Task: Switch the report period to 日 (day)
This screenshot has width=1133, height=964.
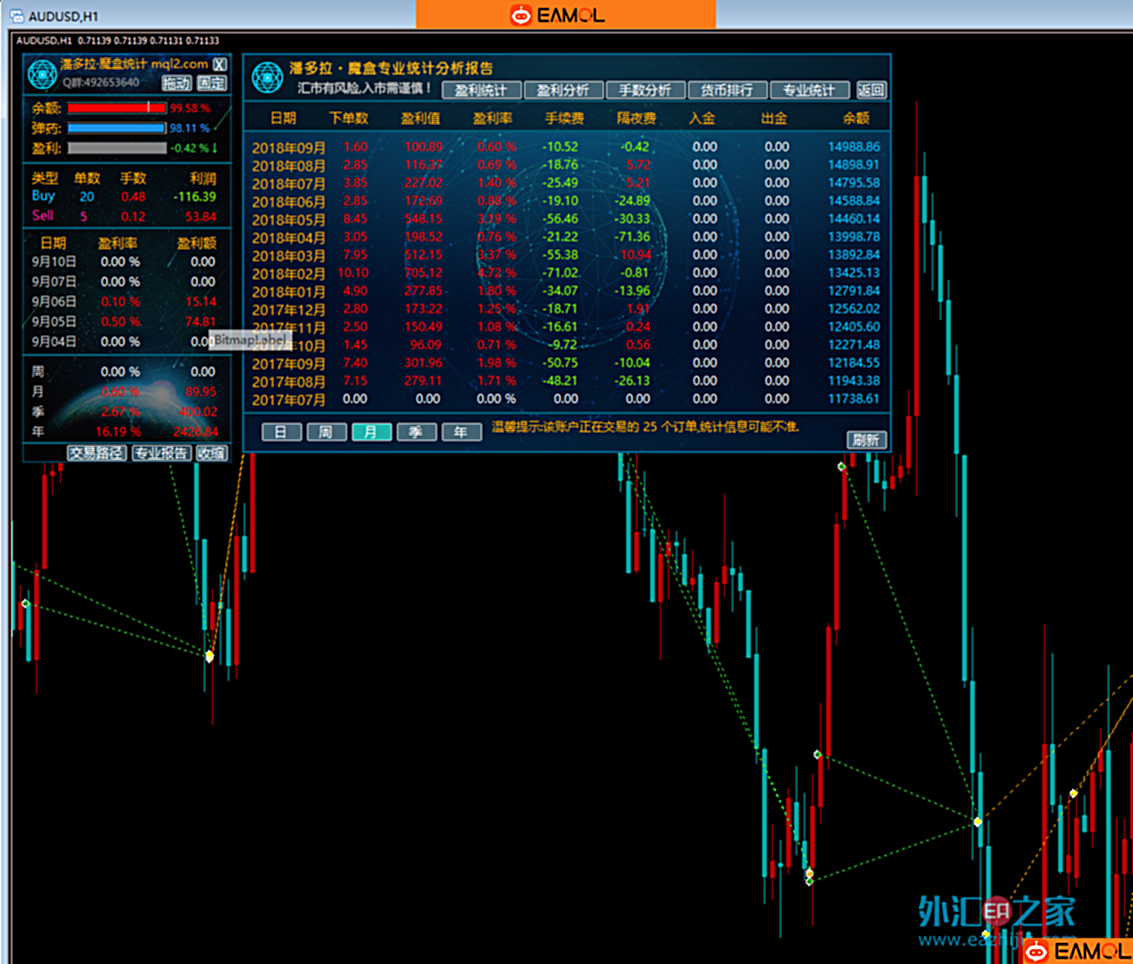Action: point(281,432)
